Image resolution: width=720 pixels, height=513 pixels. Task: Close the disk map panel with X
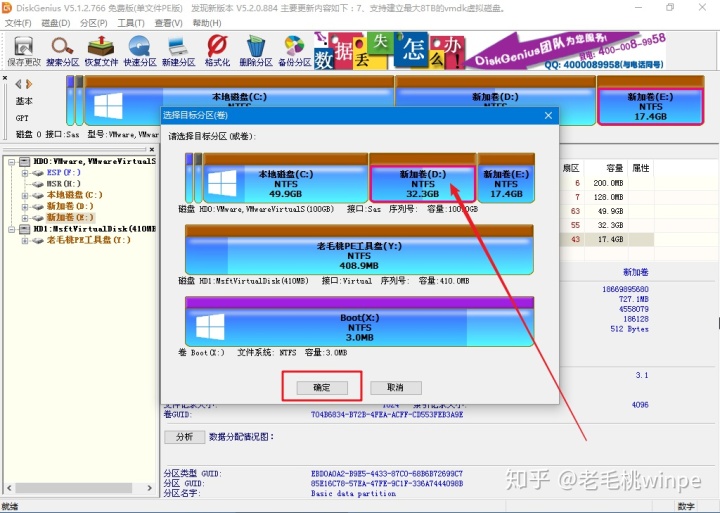coord(5,78)
